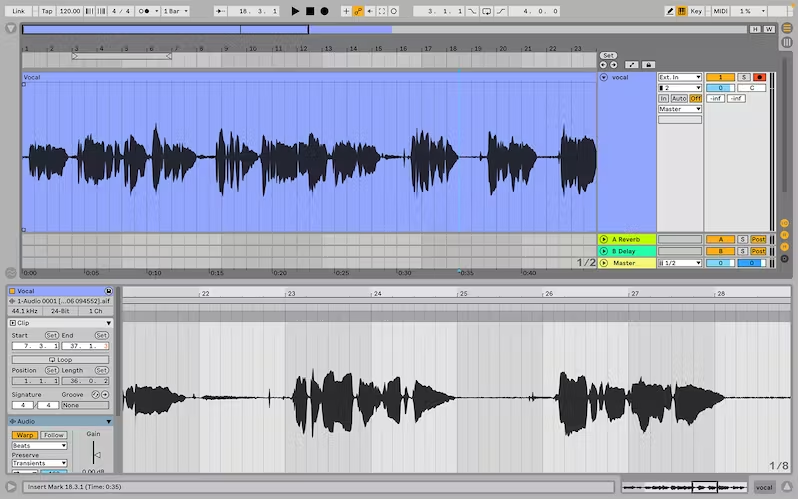Screen dimensions: 798x499
Task: Click Re-enable Automation arrow icon
Action: [x=370, y=11]
